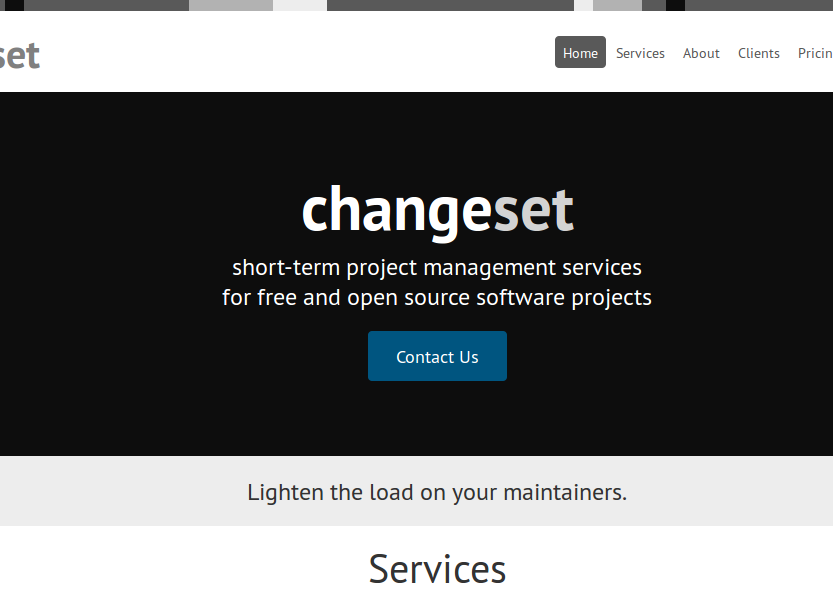This screenshot has height=601, width=833.
Task: Open the Pricing navigation link
Action: (815, 53)
